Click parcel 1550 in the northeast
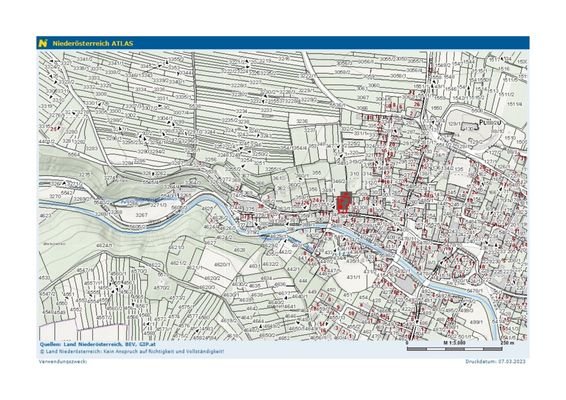The width and height of the screenshot is (566, 400). click(x=437, y=108)
